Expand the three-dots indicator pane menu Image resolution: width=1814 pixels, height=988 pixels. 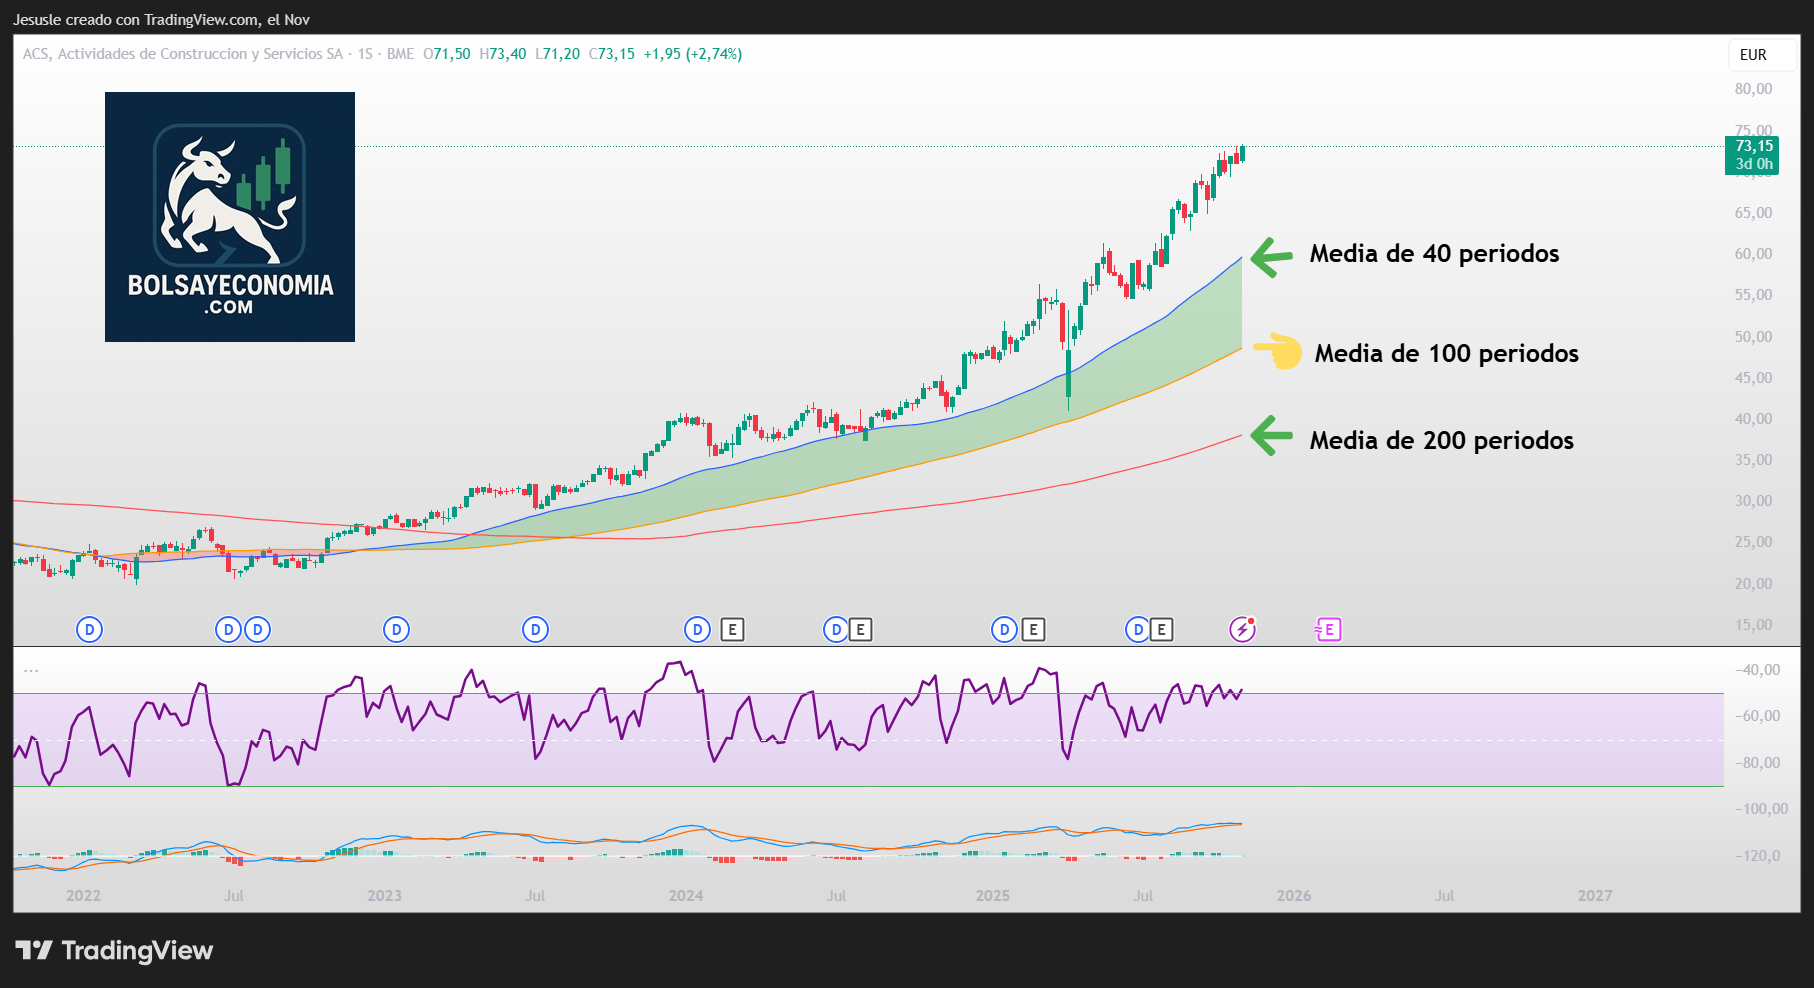(x=31, y=670)
